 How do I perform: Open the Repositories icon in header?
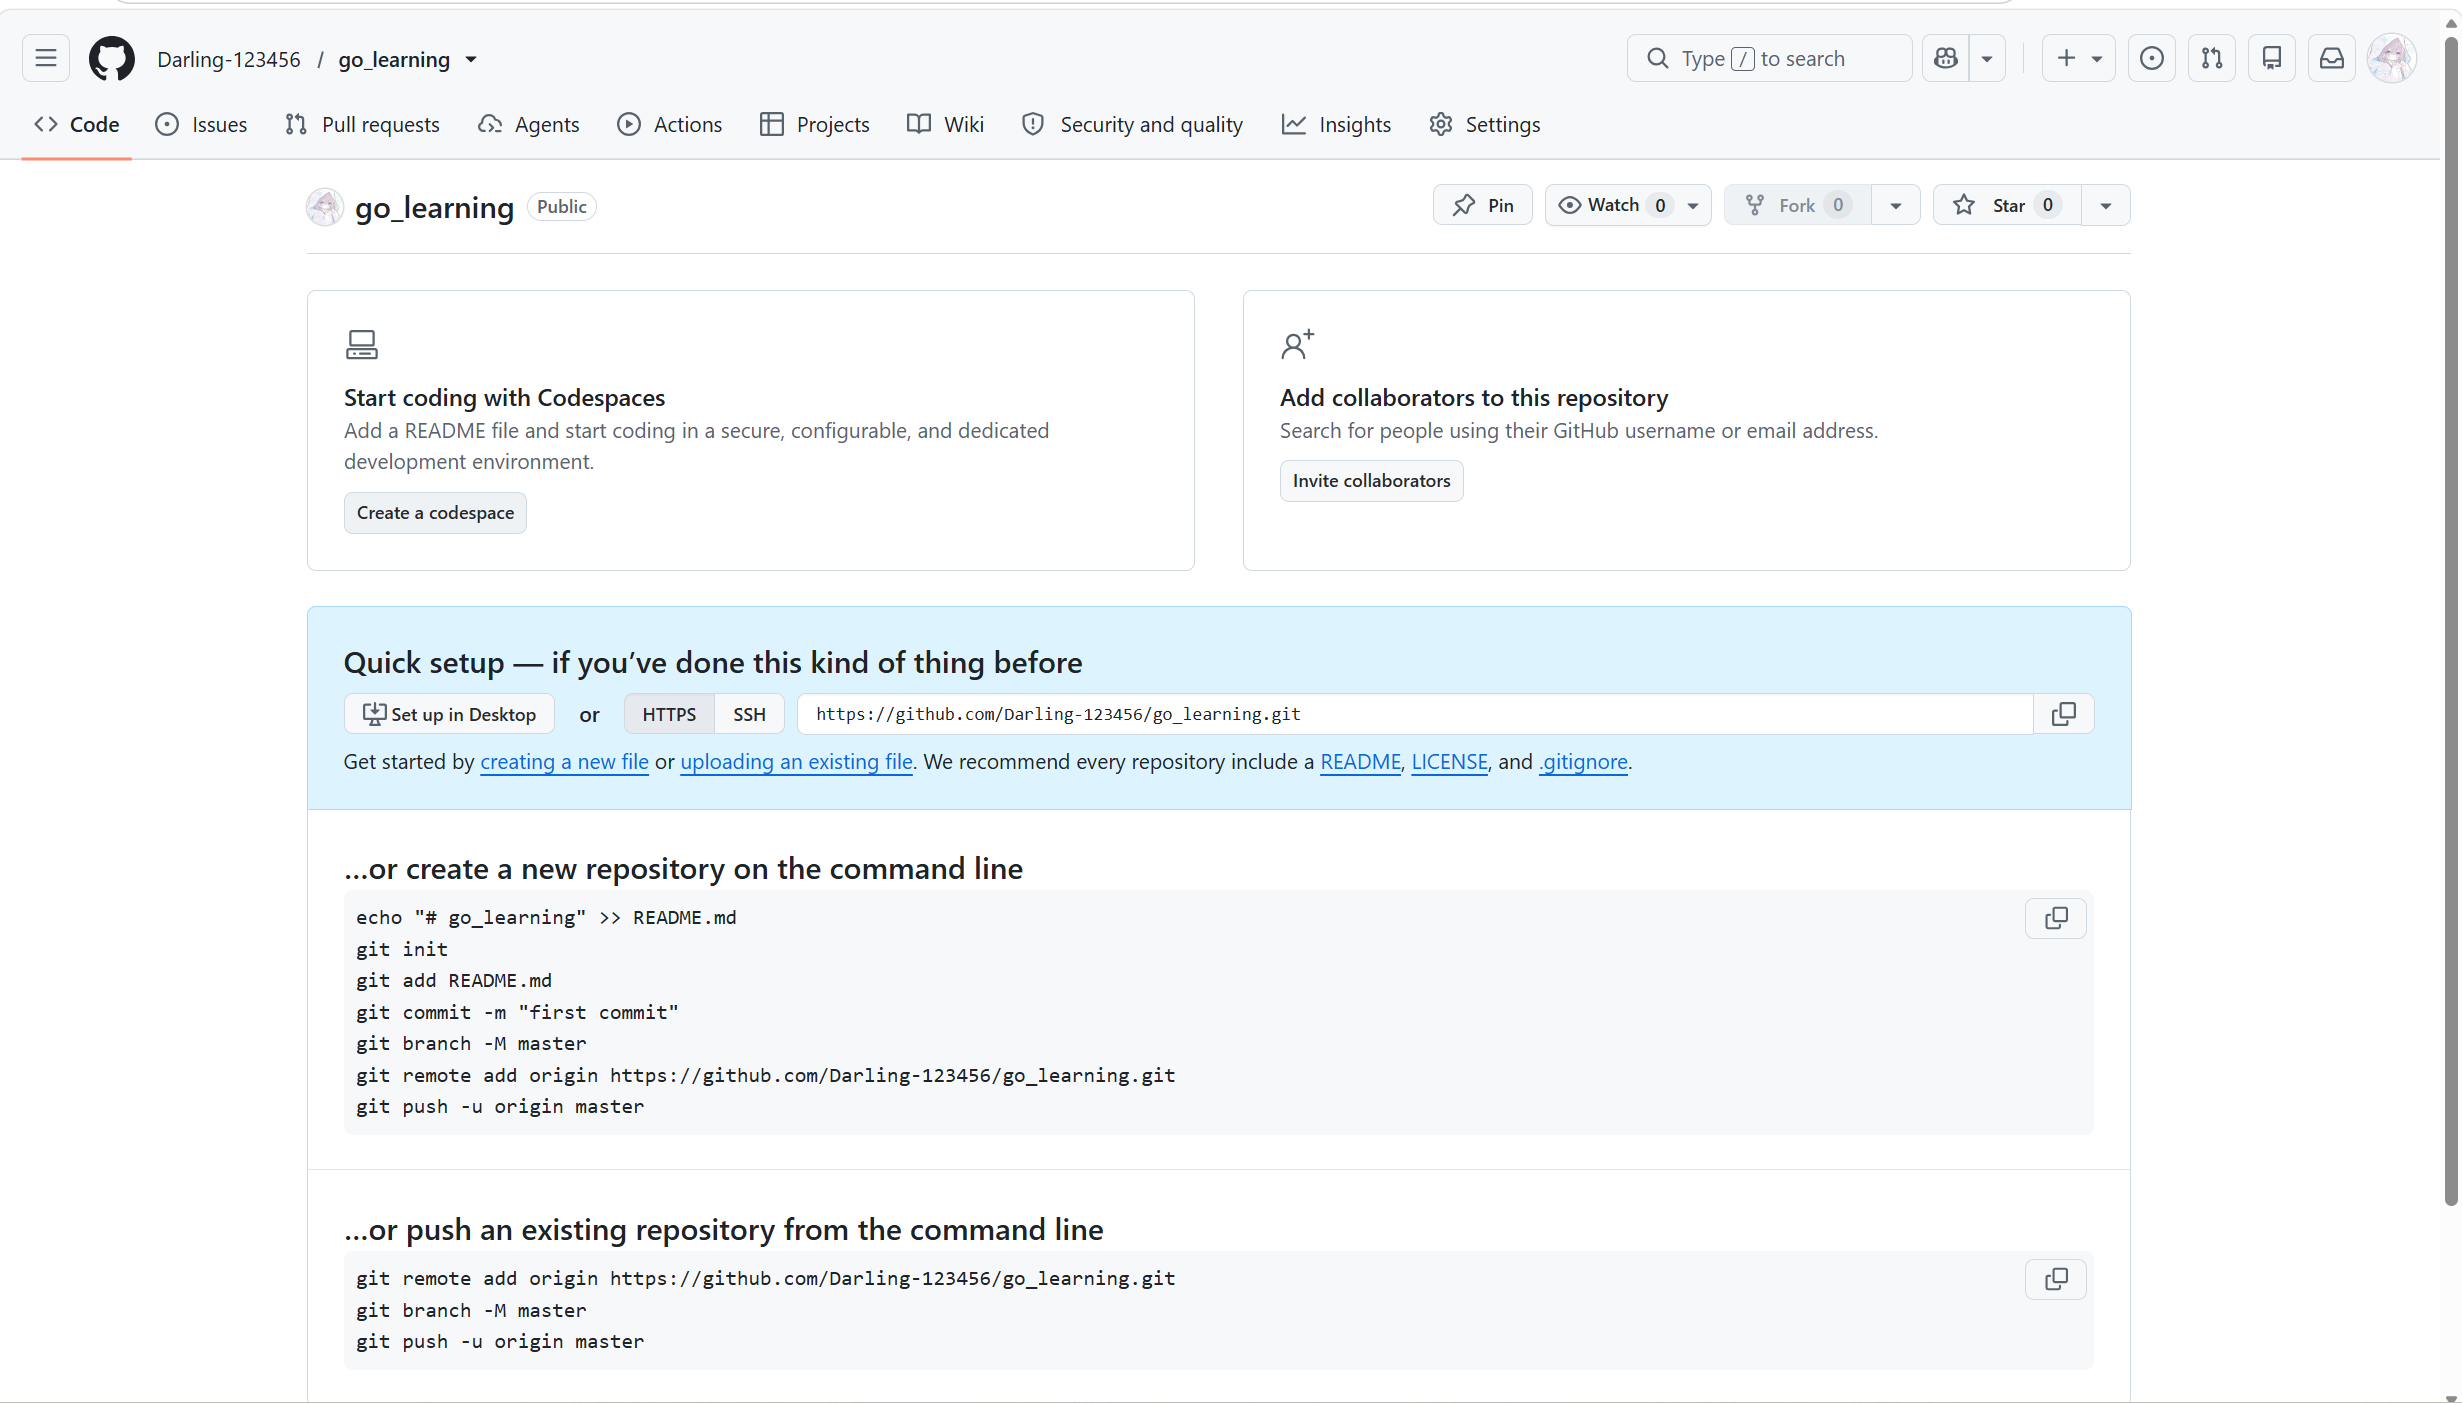2272,59
